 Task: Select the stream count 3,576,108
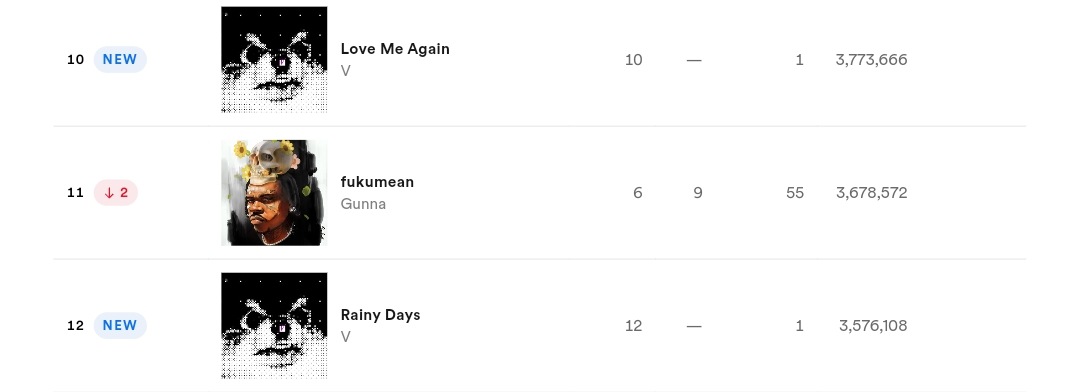pyautogui.click(x=873, y=326)
